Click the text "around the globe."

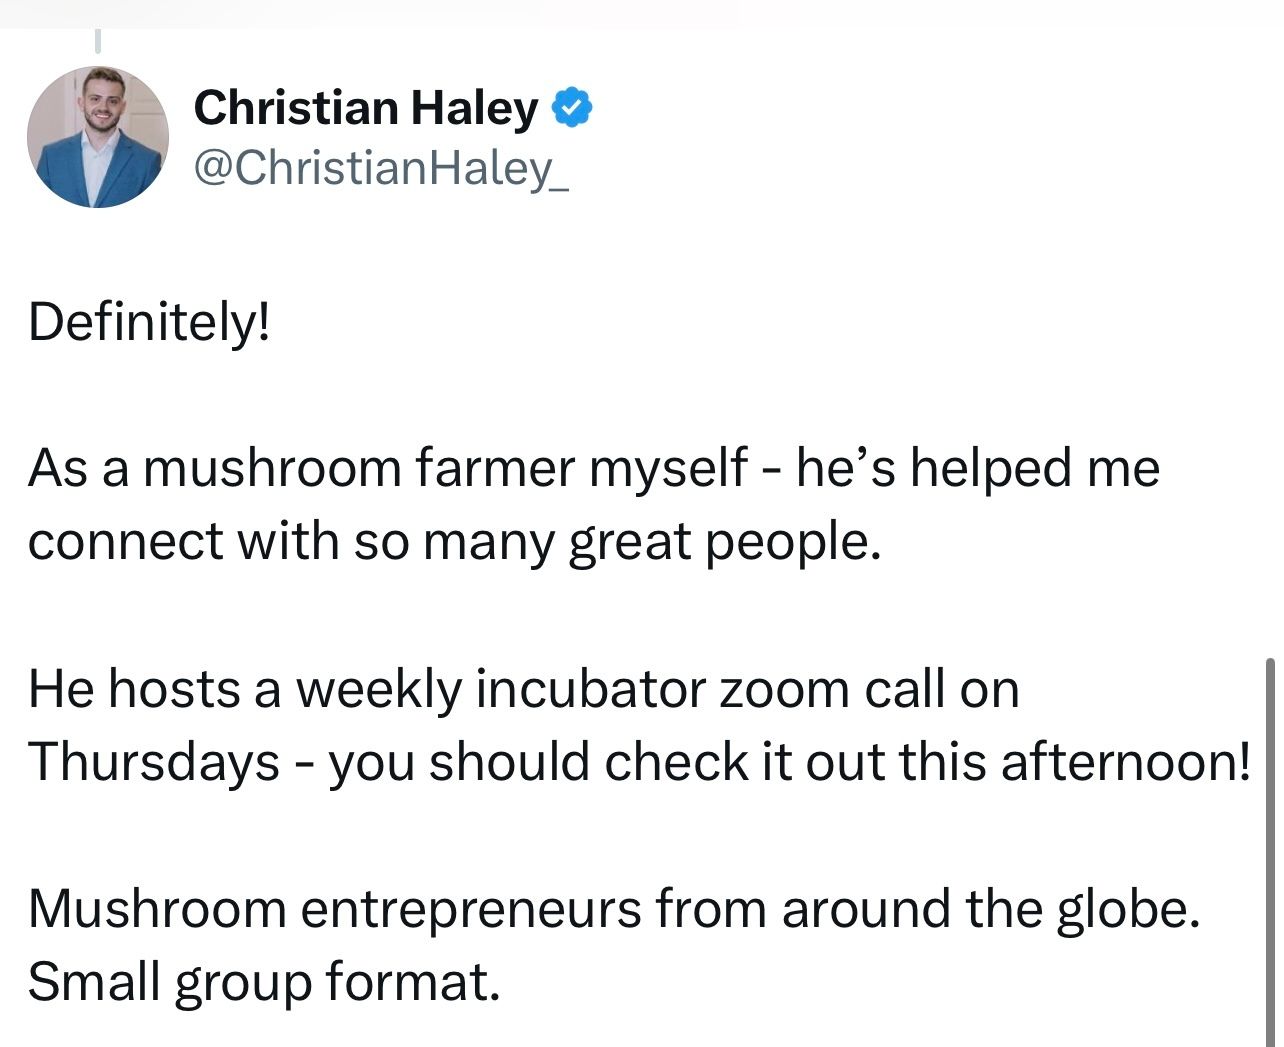click(x=990, y=909)
